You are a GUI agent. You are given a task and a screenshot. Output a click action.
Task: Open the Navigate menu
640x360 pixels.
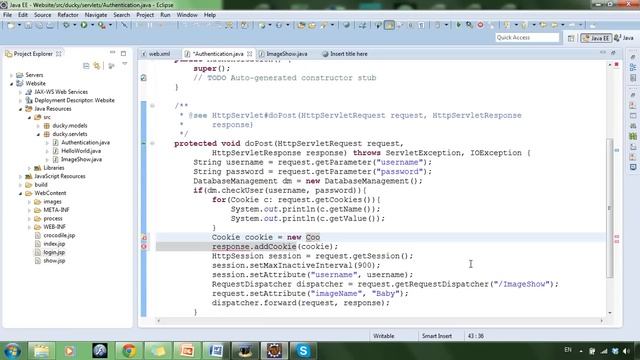click(x=96, y=15)
